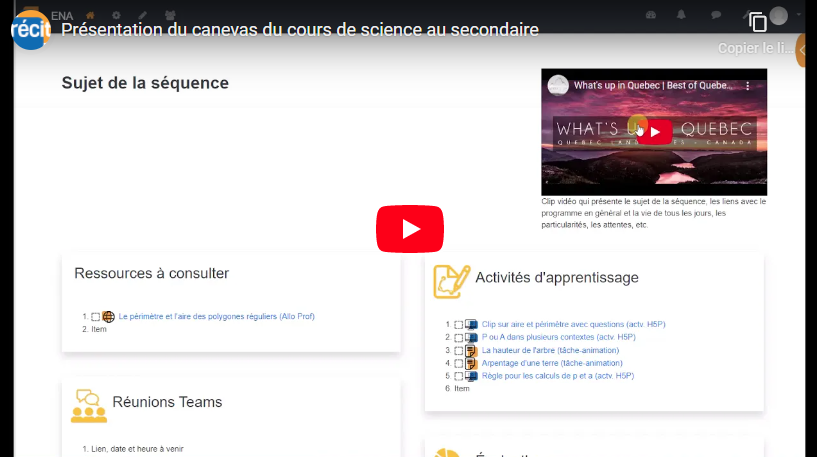This screenshot has width=817, height=457.
Task: Tick the checkbox beside La hauteur de l'arbre
Action: 458,351
